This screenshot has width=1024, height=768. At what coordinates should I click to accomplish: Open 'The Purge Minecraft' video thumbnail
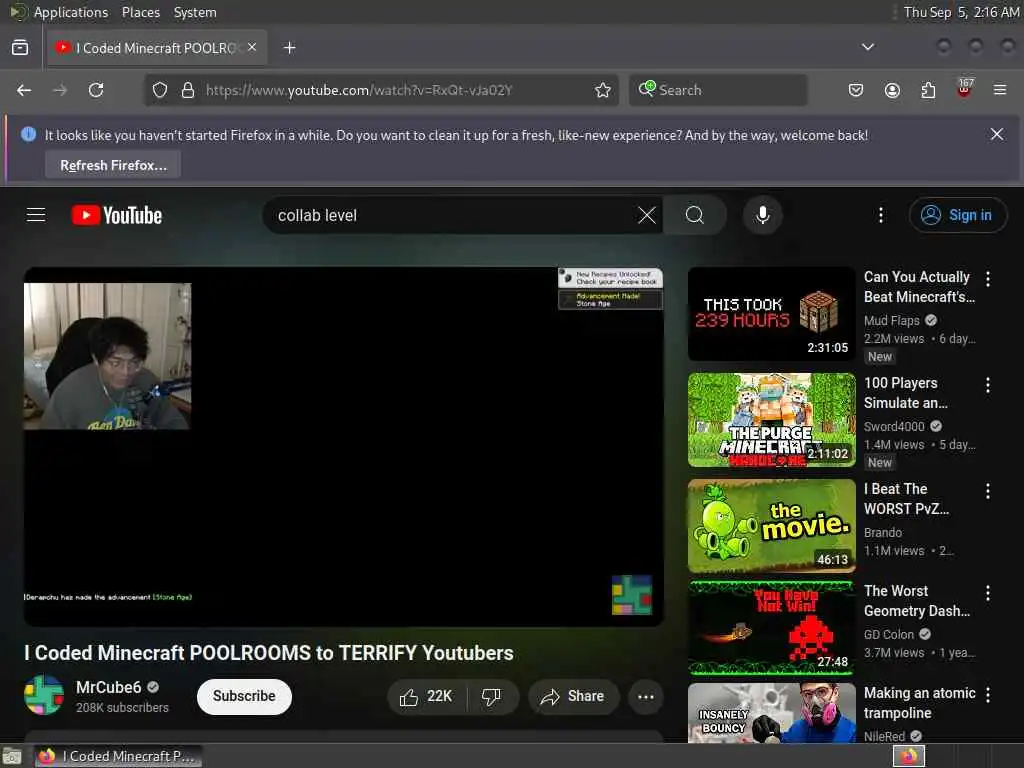point(771,420)
